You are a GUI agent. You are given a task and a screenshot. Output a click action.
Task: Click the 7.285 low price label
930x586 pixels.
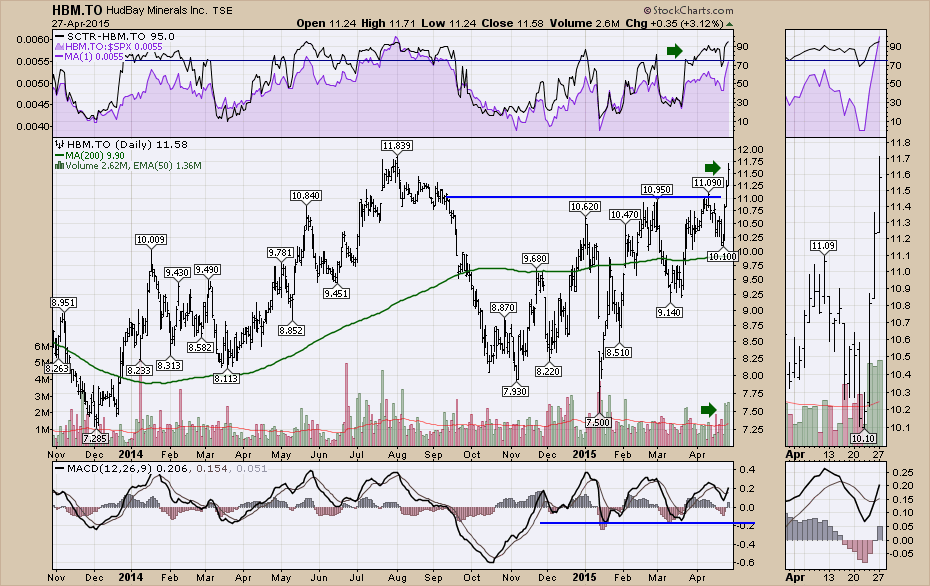[95, 438]
